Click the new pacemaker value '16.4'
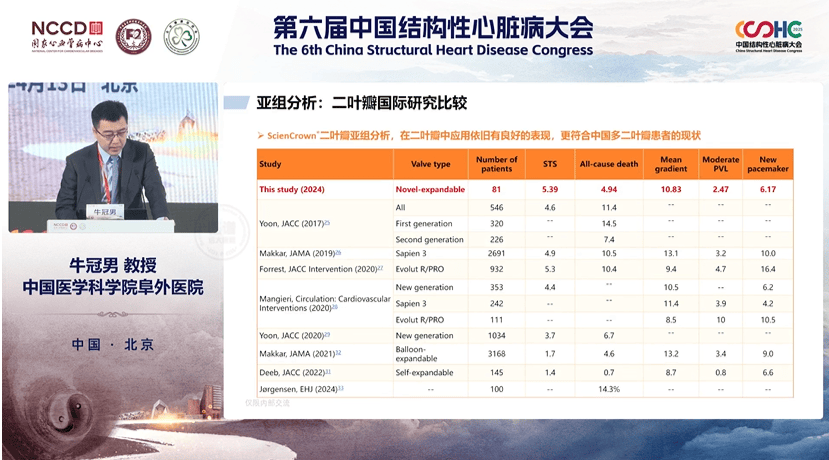 coord(768,269)
